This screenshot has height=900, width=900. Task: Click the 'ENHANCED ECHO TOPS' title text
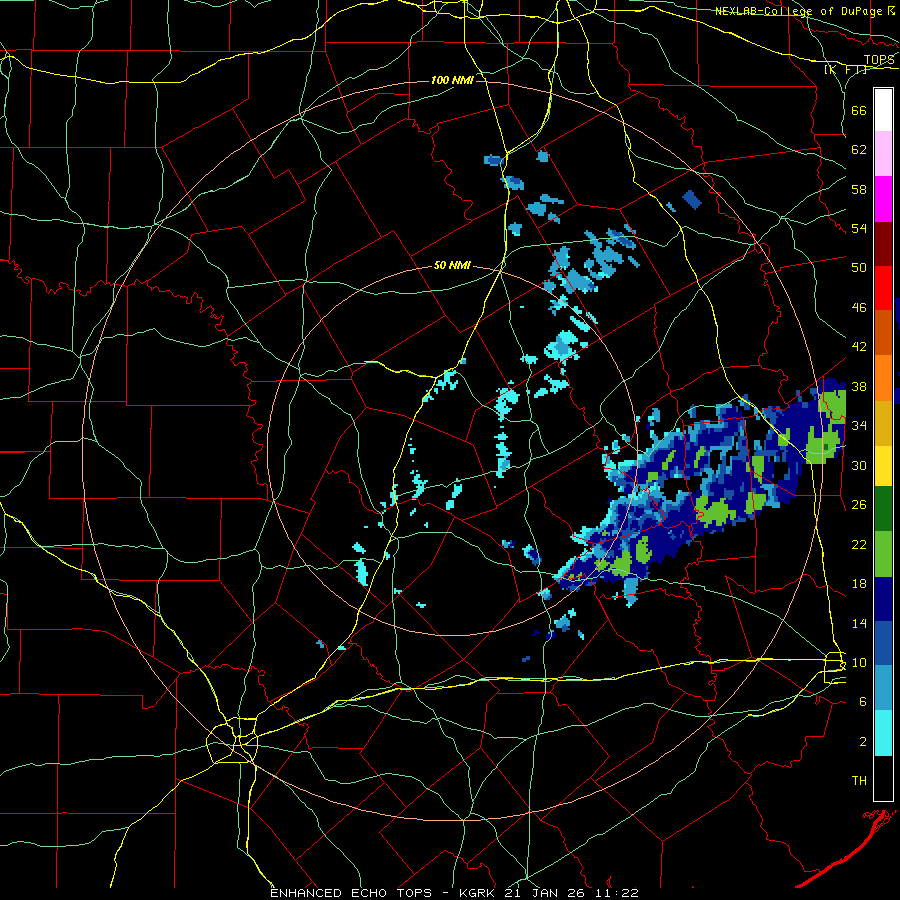click(351, 893)
